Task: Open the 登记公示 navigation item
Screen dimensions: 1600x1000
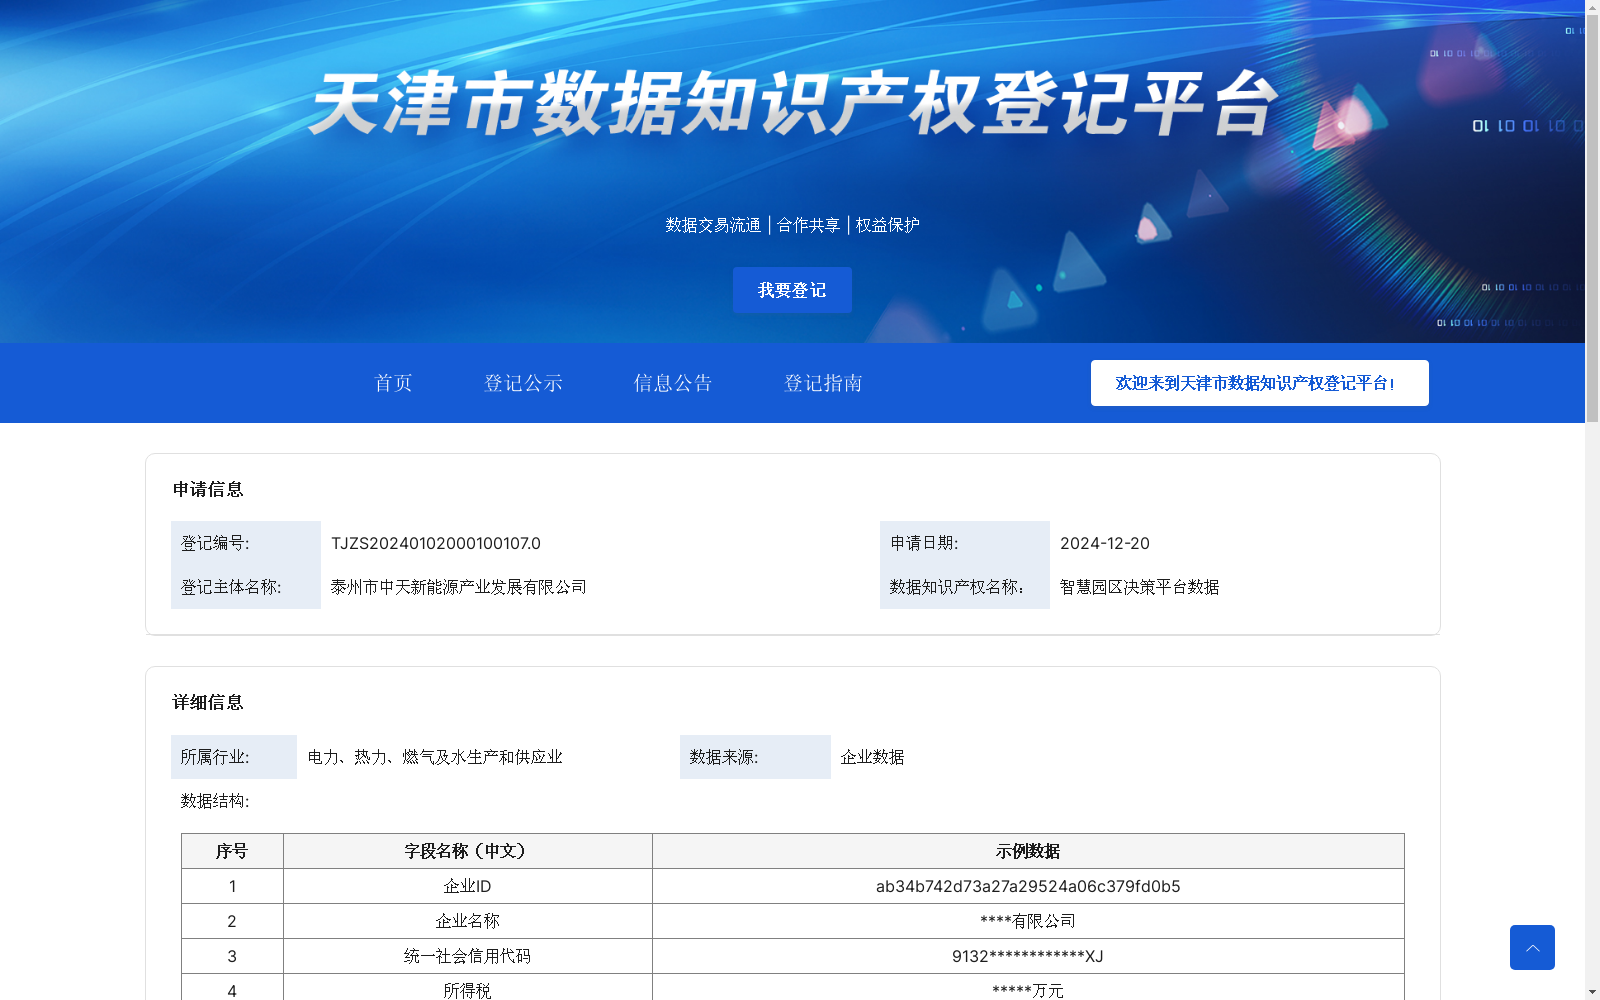Action: pos(523,383)
